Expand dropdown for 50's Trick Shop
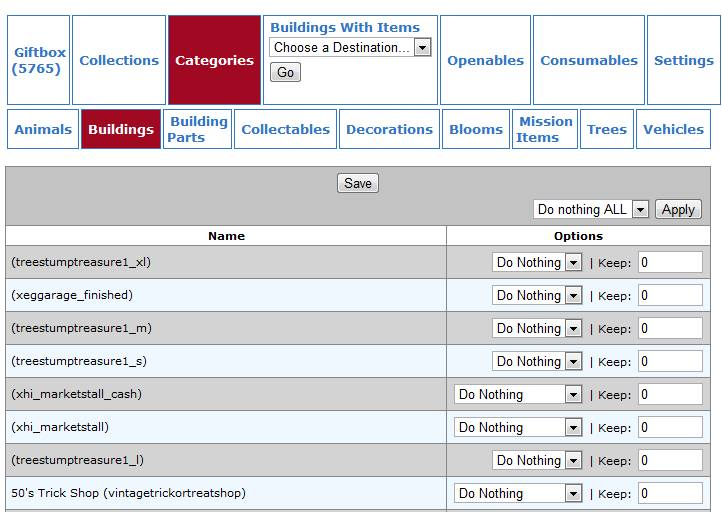The image size is (722, 512). point(518,494)
